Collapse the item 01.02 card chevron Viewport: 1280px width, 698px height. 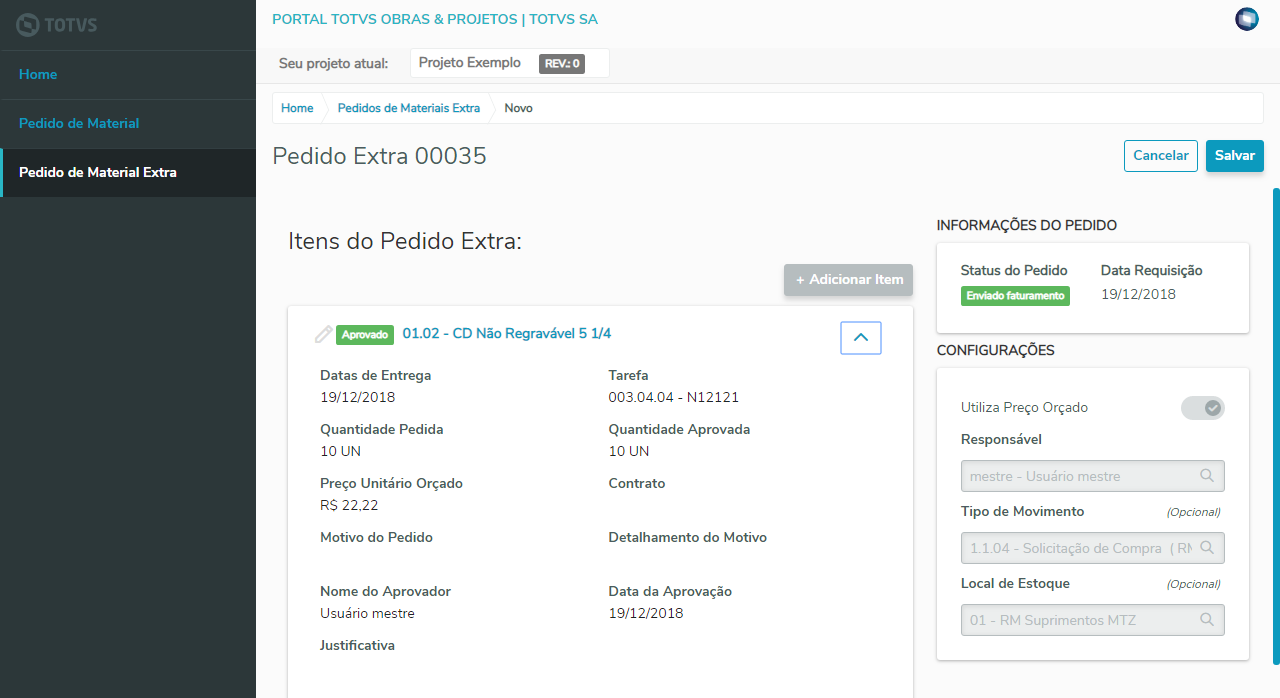[x=861, y=339]
